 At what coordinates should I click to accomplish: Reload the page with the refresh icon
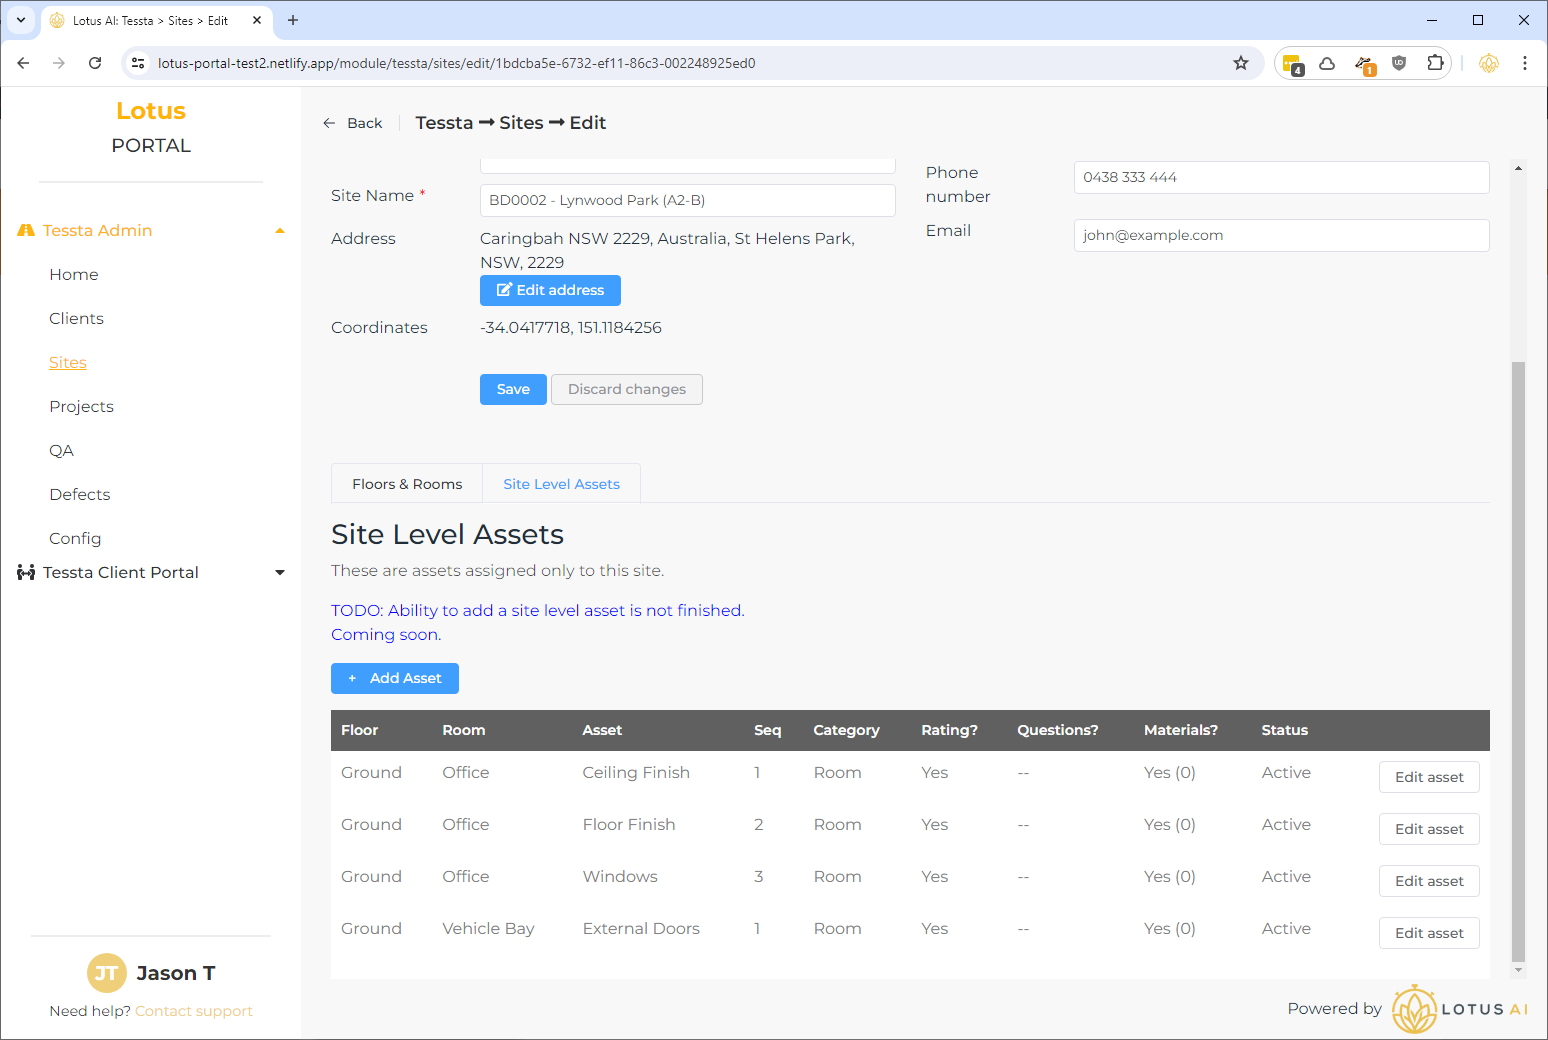pyautogui.click(x=95, y=63)
